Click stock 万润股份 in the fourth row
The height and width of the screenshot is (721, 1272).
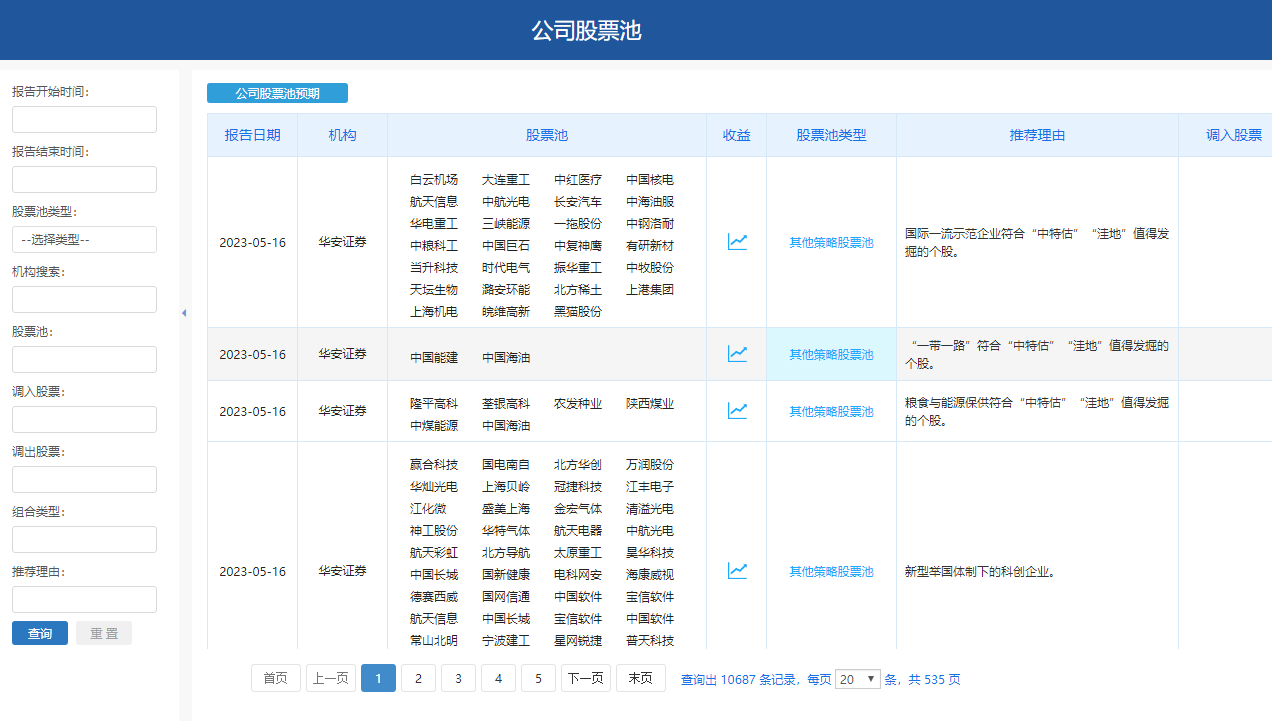coord(650,464)
